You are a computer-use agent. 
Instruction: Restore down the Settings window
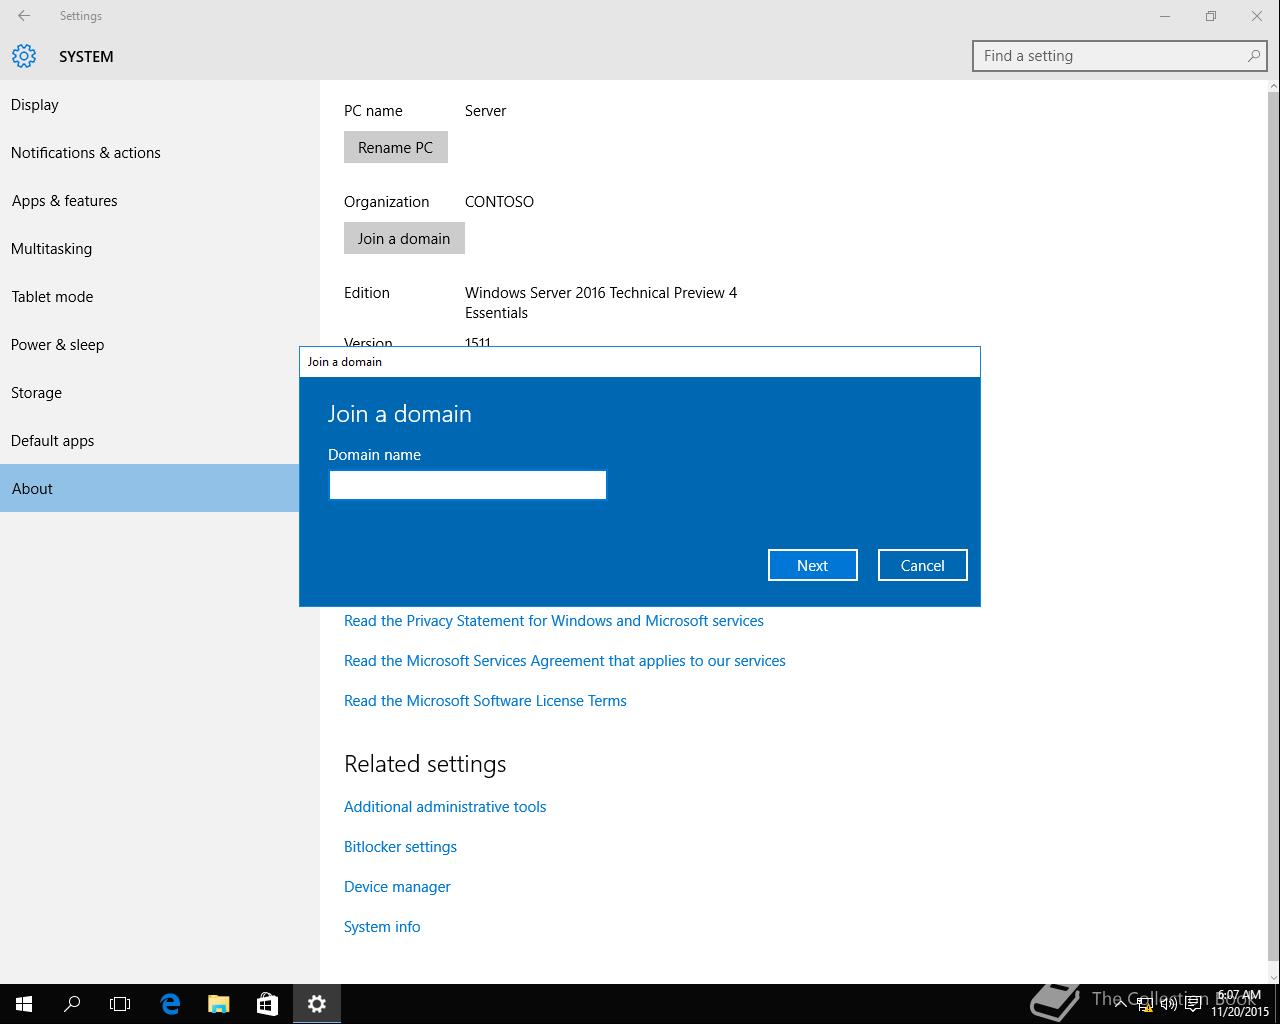tap(1211, 16)
